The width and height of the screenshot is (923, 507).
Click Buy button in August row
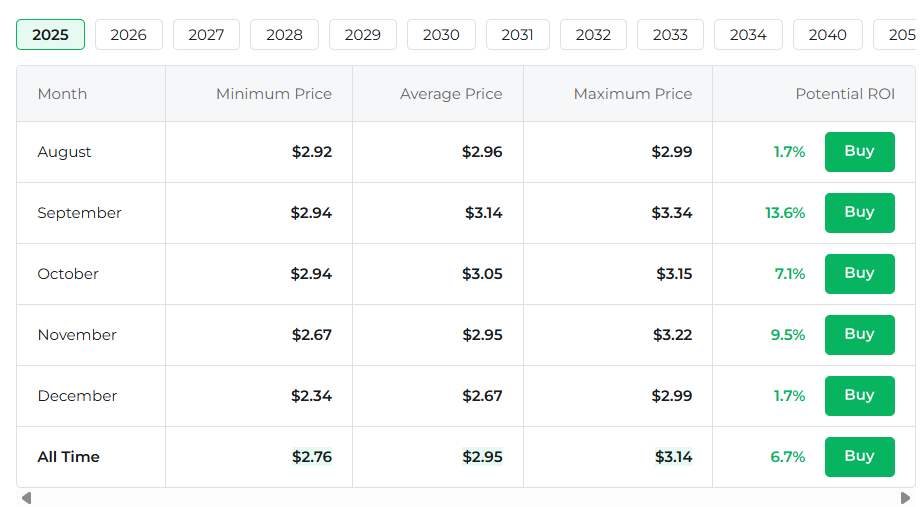859,152
